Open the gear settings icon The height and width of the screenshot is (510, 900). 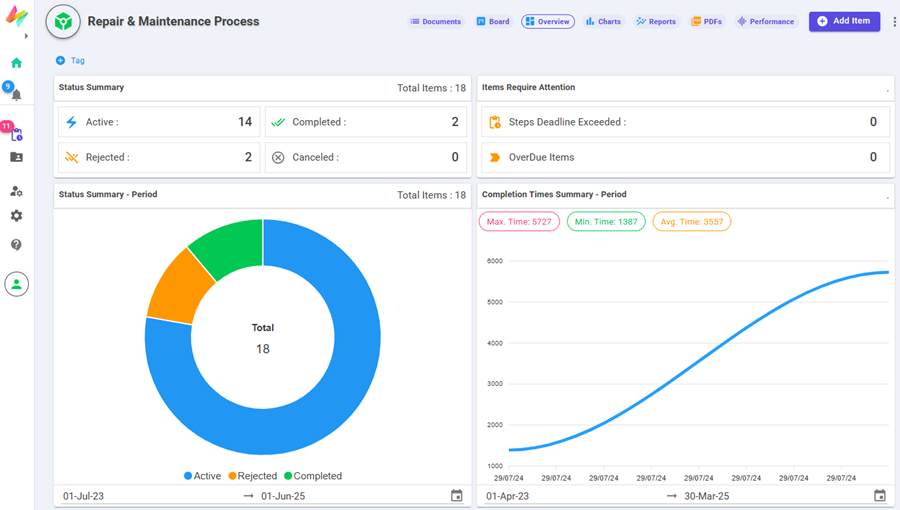point(16,216)
